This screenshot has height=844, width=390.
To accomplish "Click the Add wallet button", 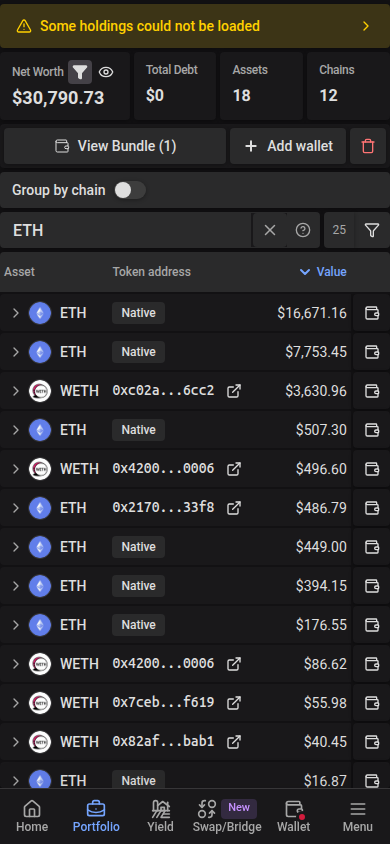I will tap(288, 146).
